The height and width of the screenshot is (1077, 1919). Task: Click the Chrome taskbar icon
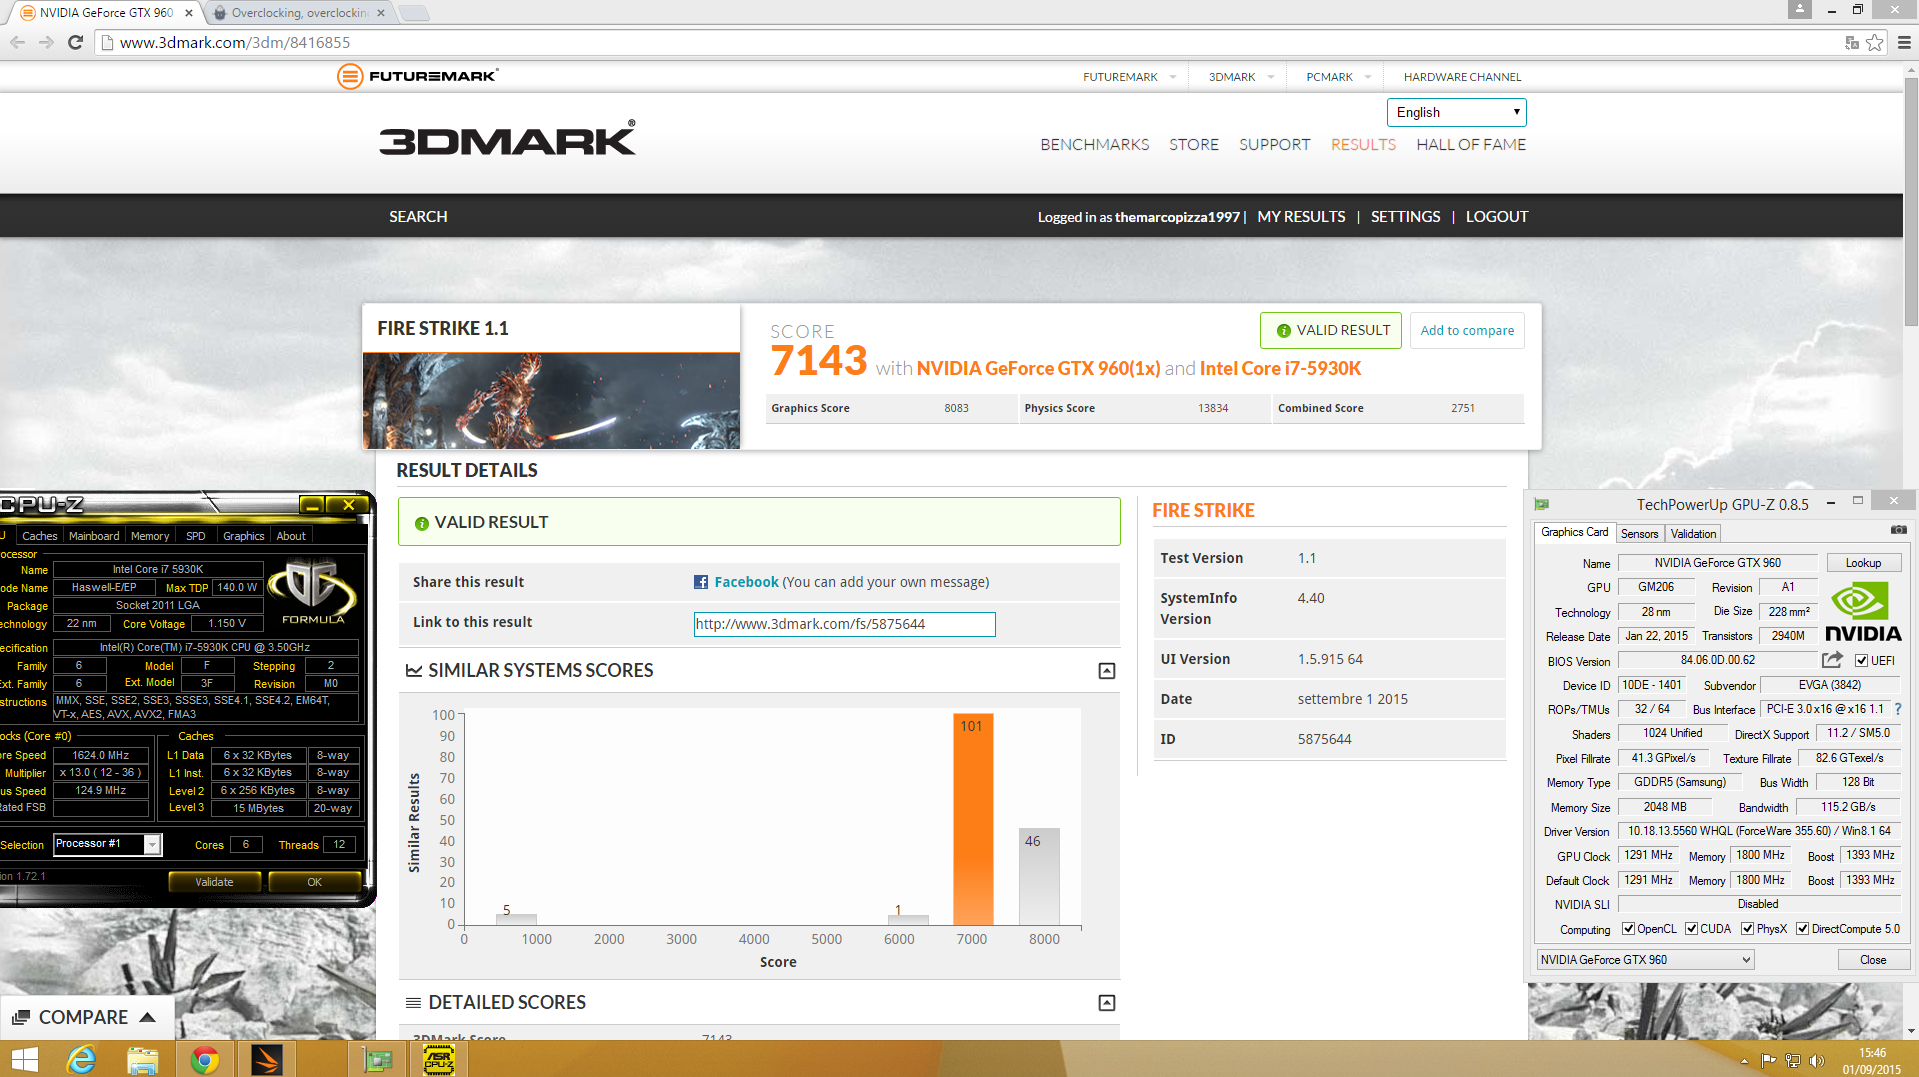[x=205, y=1059]
